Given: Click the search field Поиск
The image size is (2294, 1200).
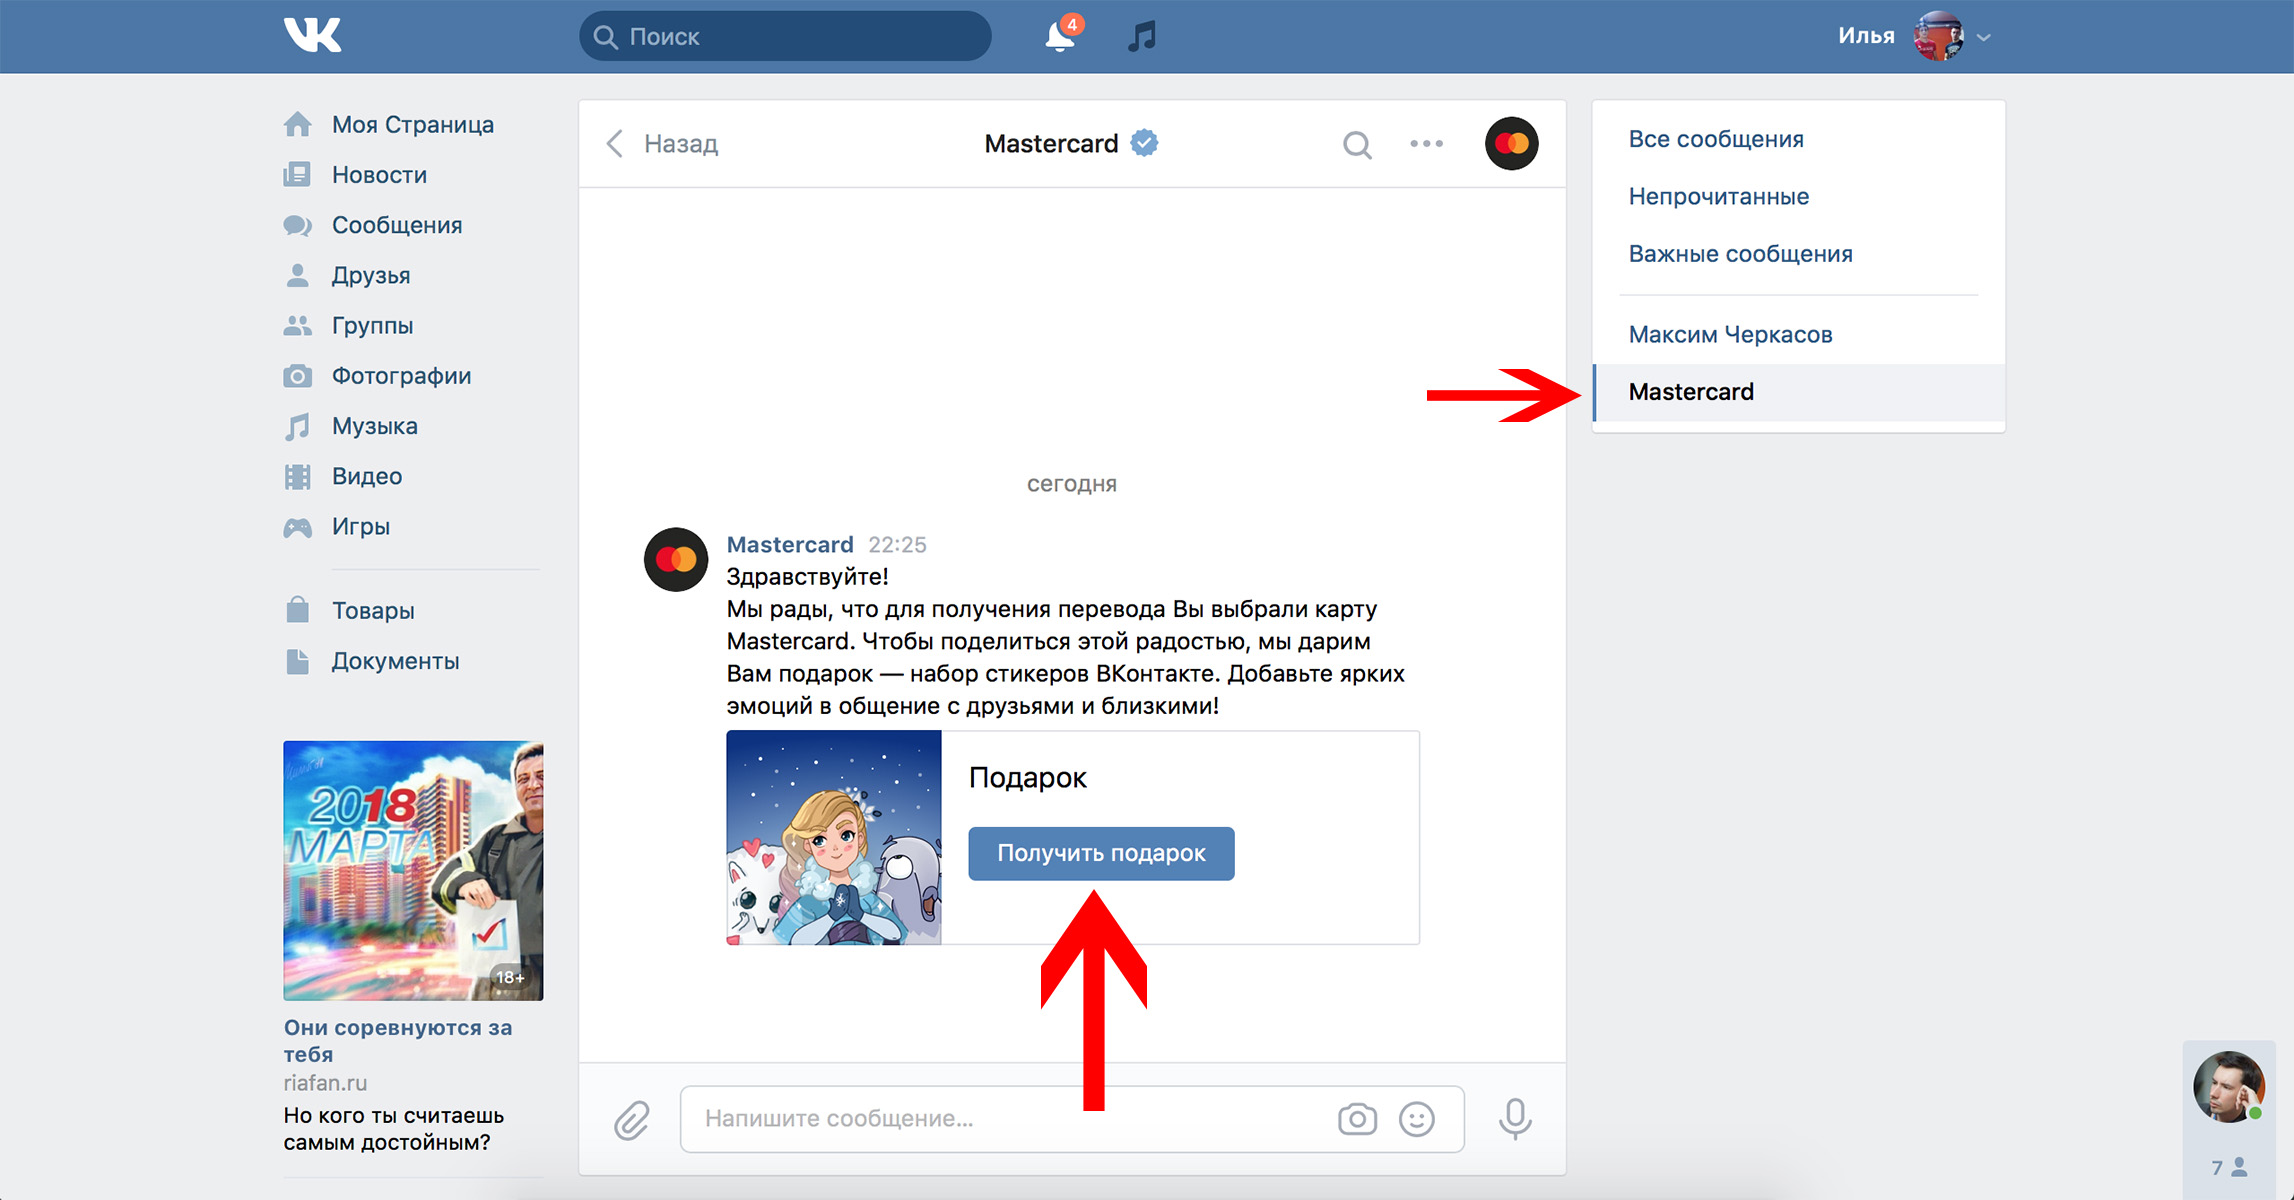Looking at the screenshot, I should 785,36.
